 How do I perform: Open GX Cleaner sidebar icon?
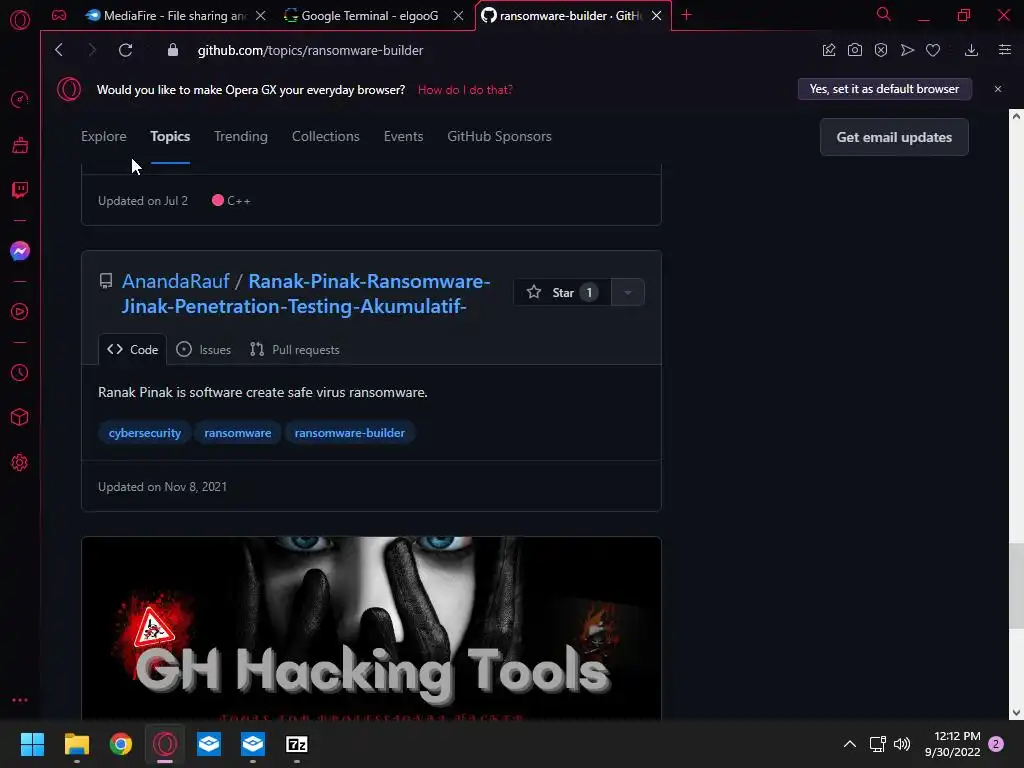20,145
